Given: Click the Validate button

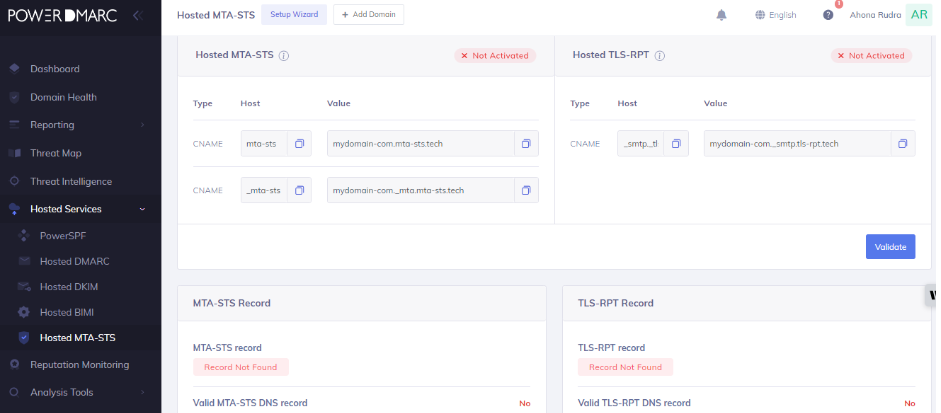Looking at the screenshot, I should pyautogui.click(x=889, y=247).
